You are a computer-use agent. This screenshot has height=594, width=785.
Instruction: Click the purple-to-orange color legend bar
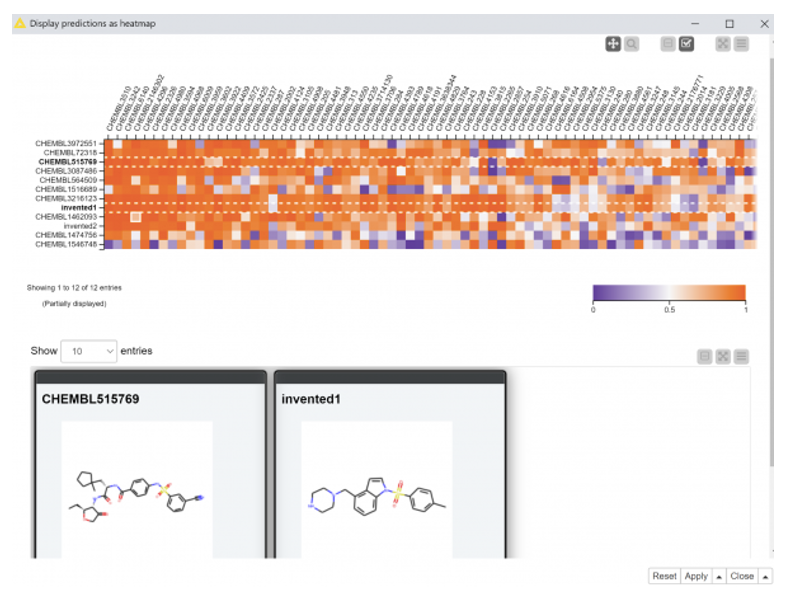coord(669,292)
